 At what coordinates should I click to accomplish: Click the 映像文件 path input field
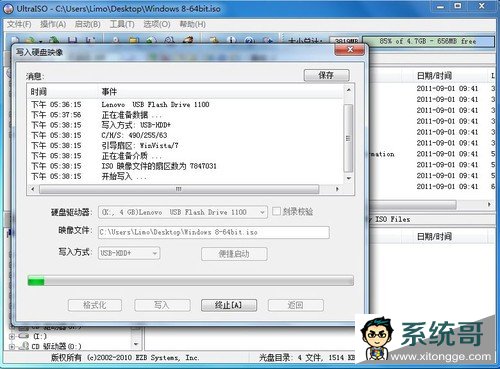point(214,232)
